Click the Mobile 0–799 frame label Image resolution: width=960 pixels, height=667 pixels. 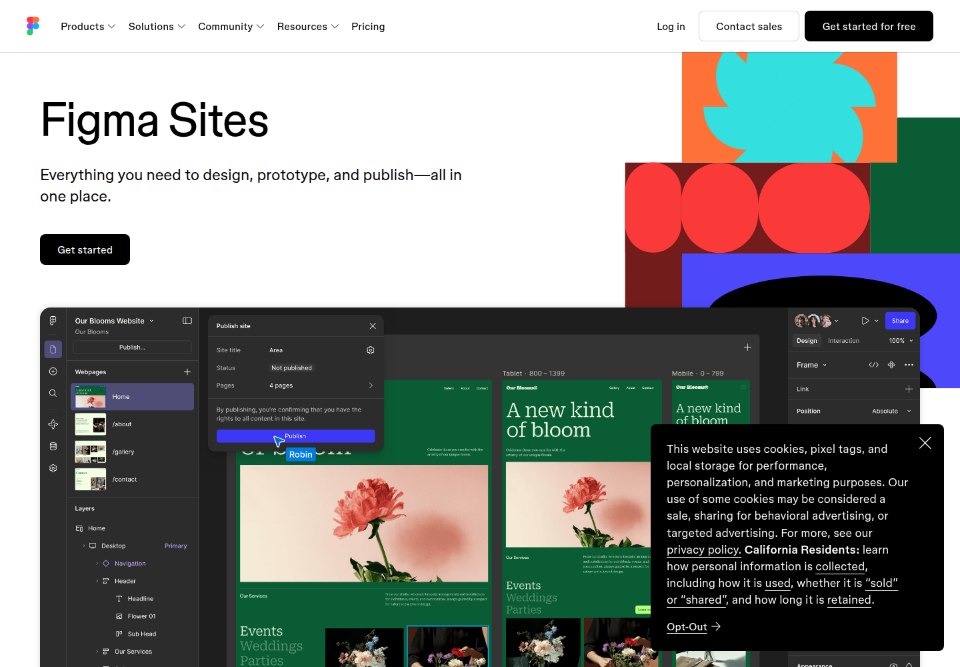point(697,373)
